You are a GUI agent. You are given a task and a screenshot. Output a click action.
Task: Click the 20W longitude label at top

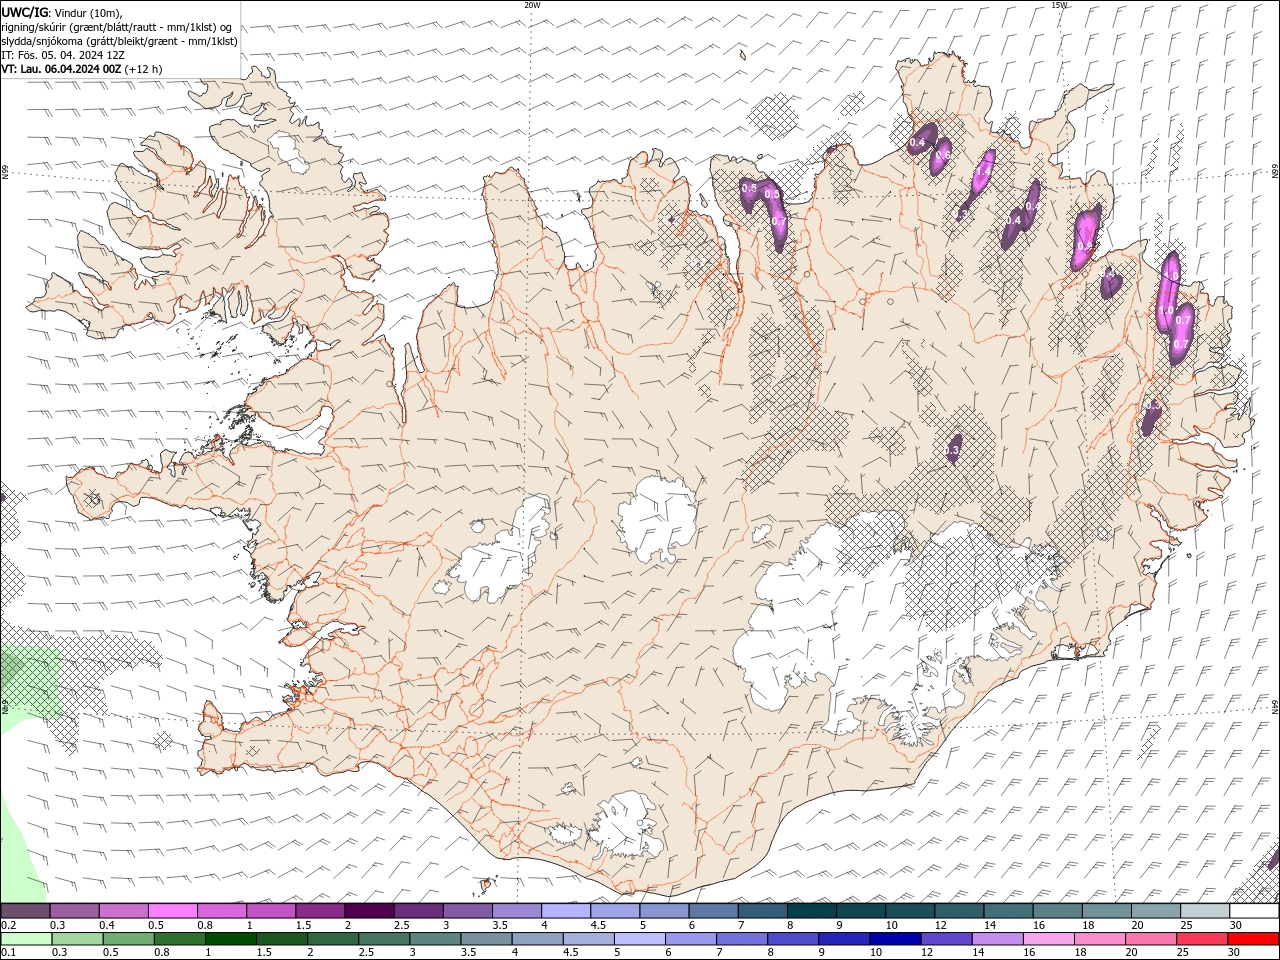532,5
